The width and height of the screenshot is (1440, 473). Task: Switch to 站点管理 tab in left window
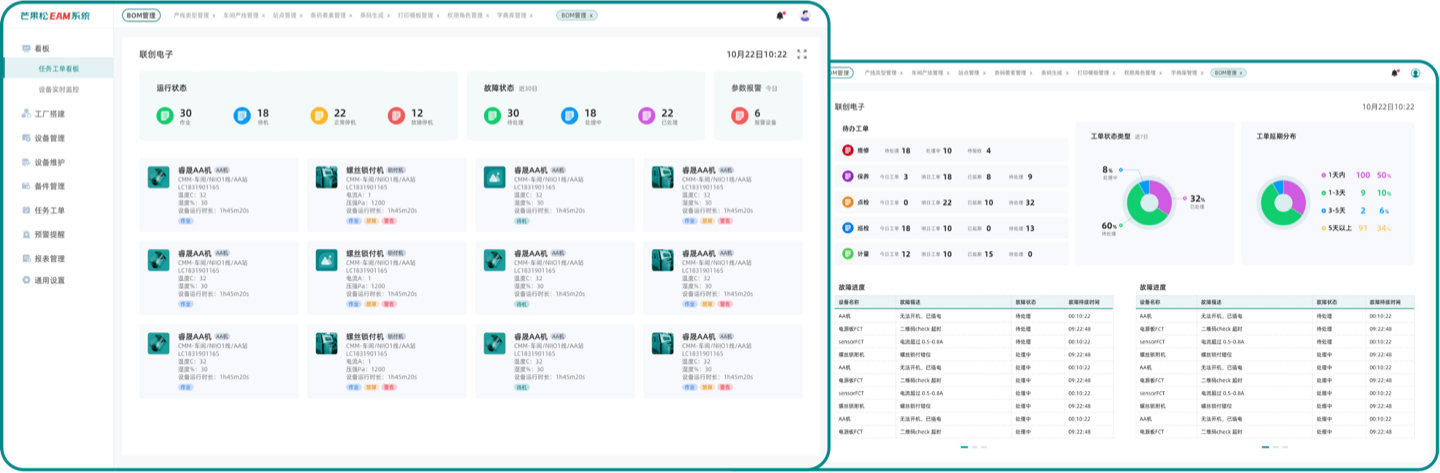coord(285,16)
